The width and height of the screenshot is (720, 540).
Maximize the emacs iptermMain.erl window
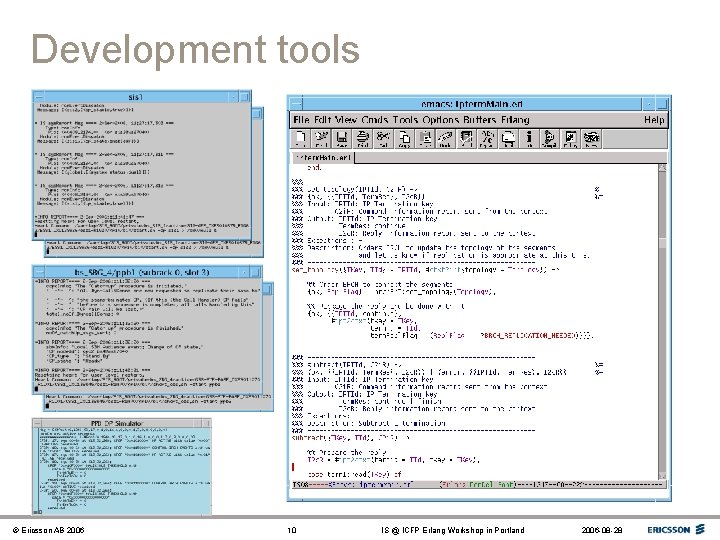coord(662,104)
